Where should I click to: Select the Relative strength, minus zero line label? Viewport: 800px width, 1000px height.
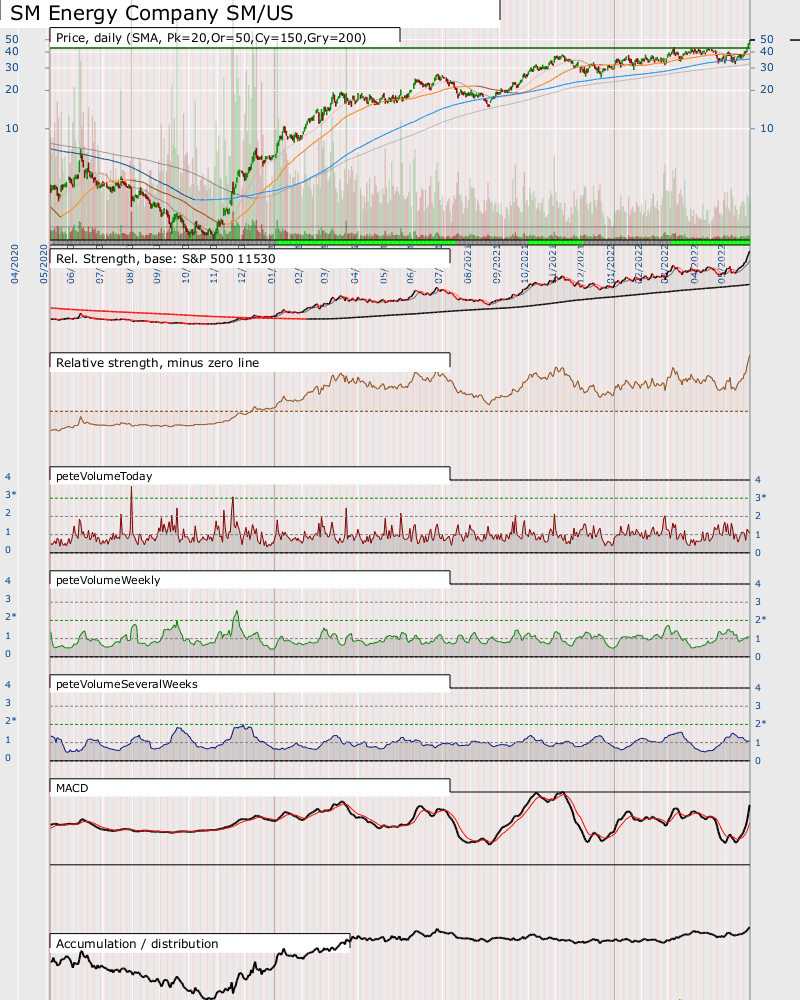click(158, 363)
